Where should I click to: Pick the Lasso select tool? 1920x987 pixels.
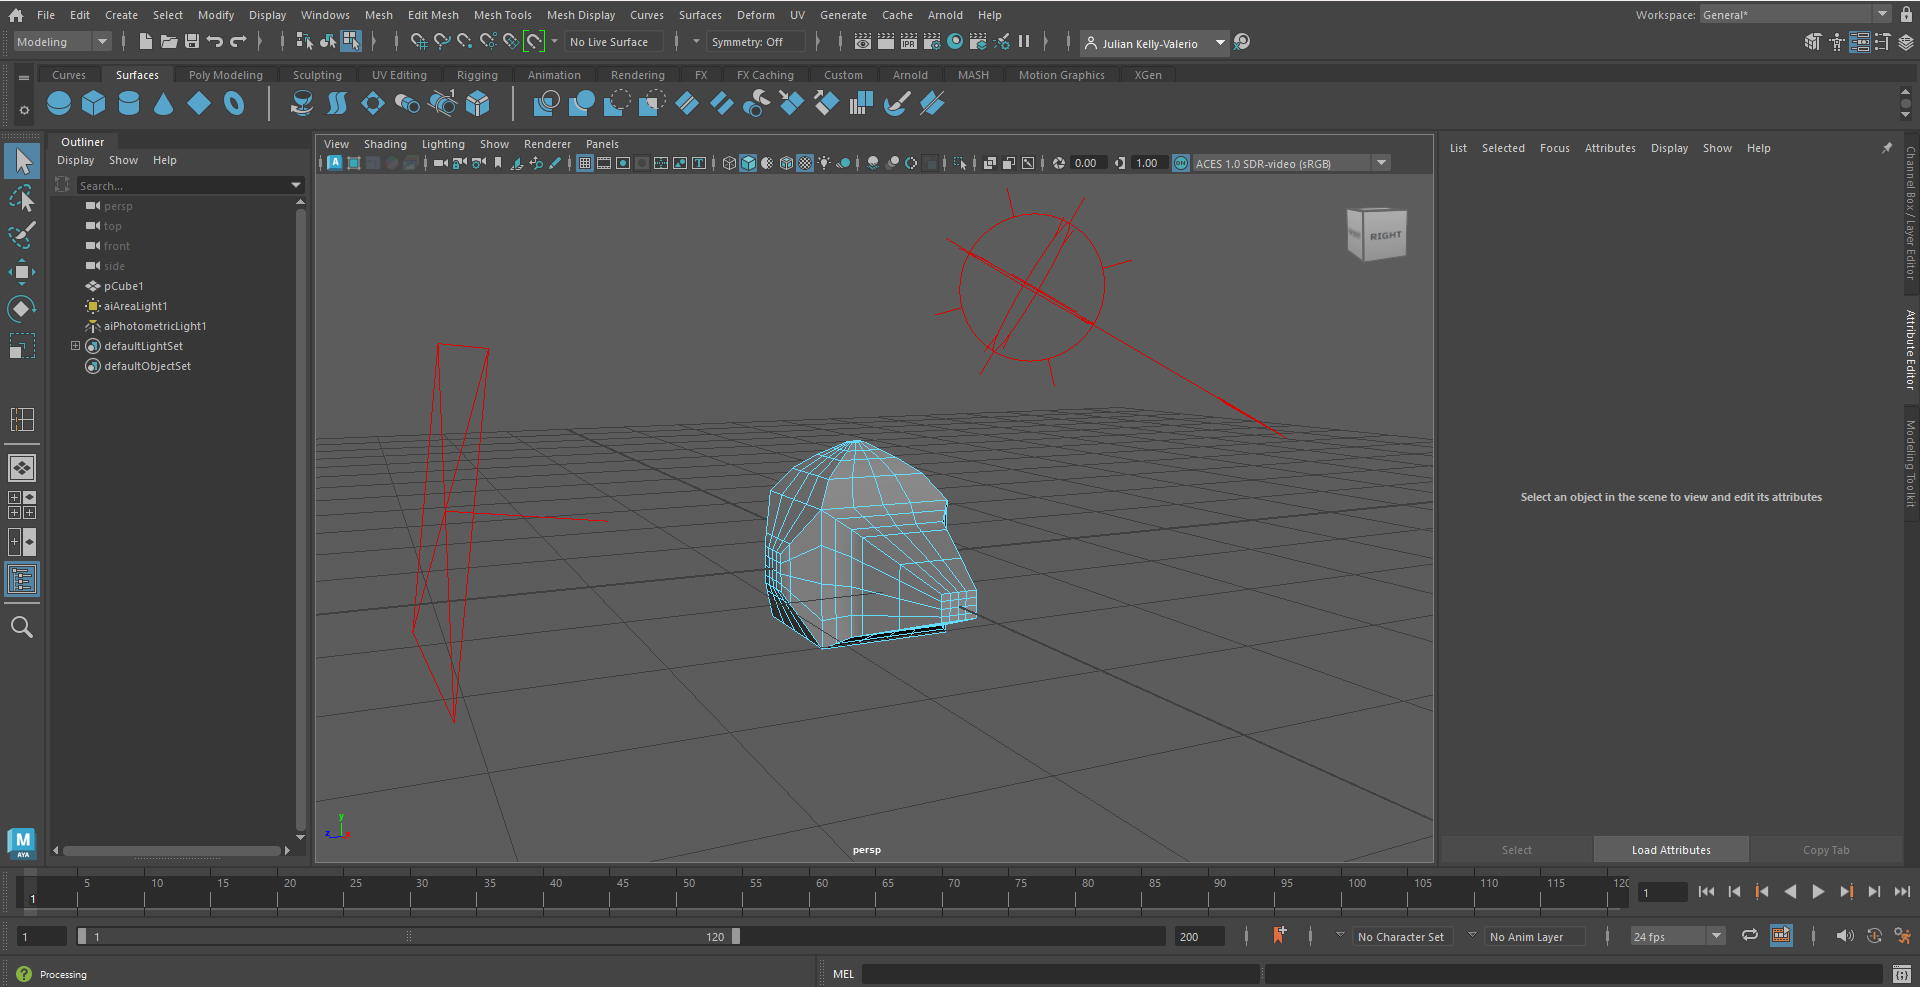21,199
